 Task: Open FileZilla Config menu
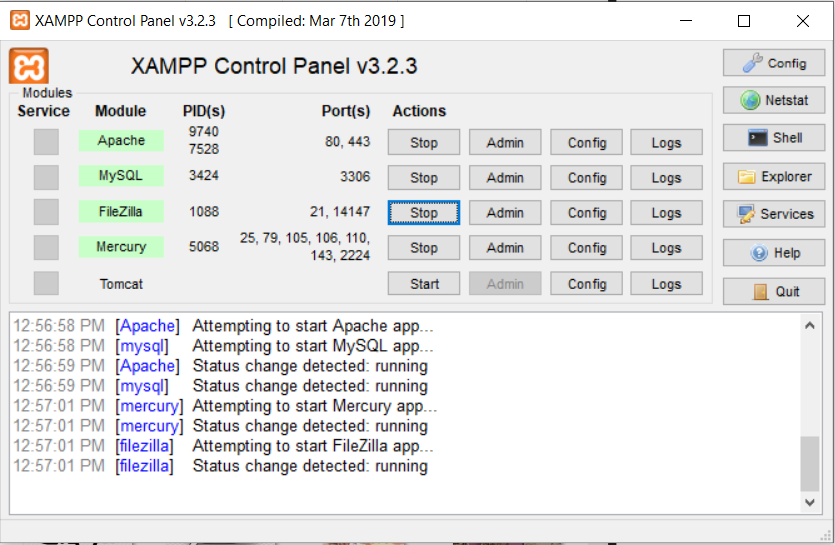(x=586, y=213)
